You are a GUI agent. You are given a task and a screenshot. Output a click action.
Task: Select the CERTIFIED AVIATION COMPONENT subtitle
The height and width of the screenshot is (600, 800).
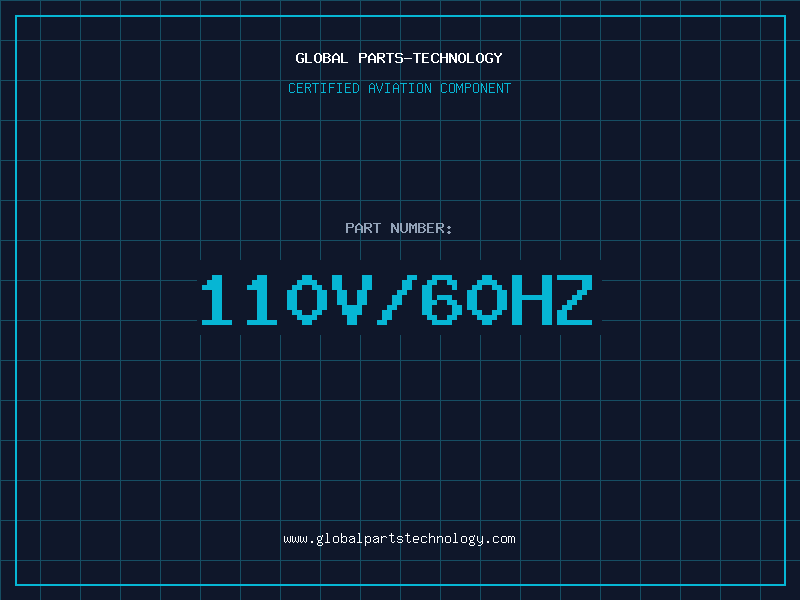click(399, 88)
